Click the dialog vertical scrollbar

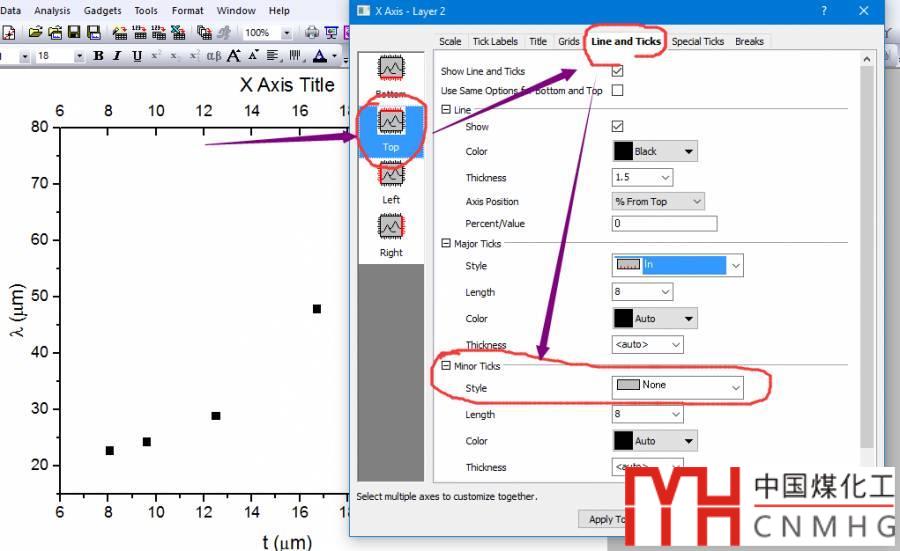867,258
